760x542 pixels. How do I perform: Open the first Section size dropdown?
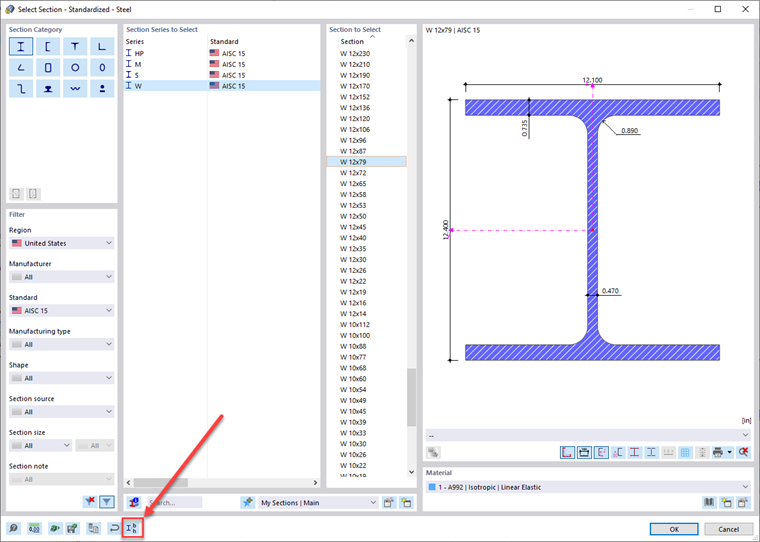pyautogui.click(x=41, y=445)
